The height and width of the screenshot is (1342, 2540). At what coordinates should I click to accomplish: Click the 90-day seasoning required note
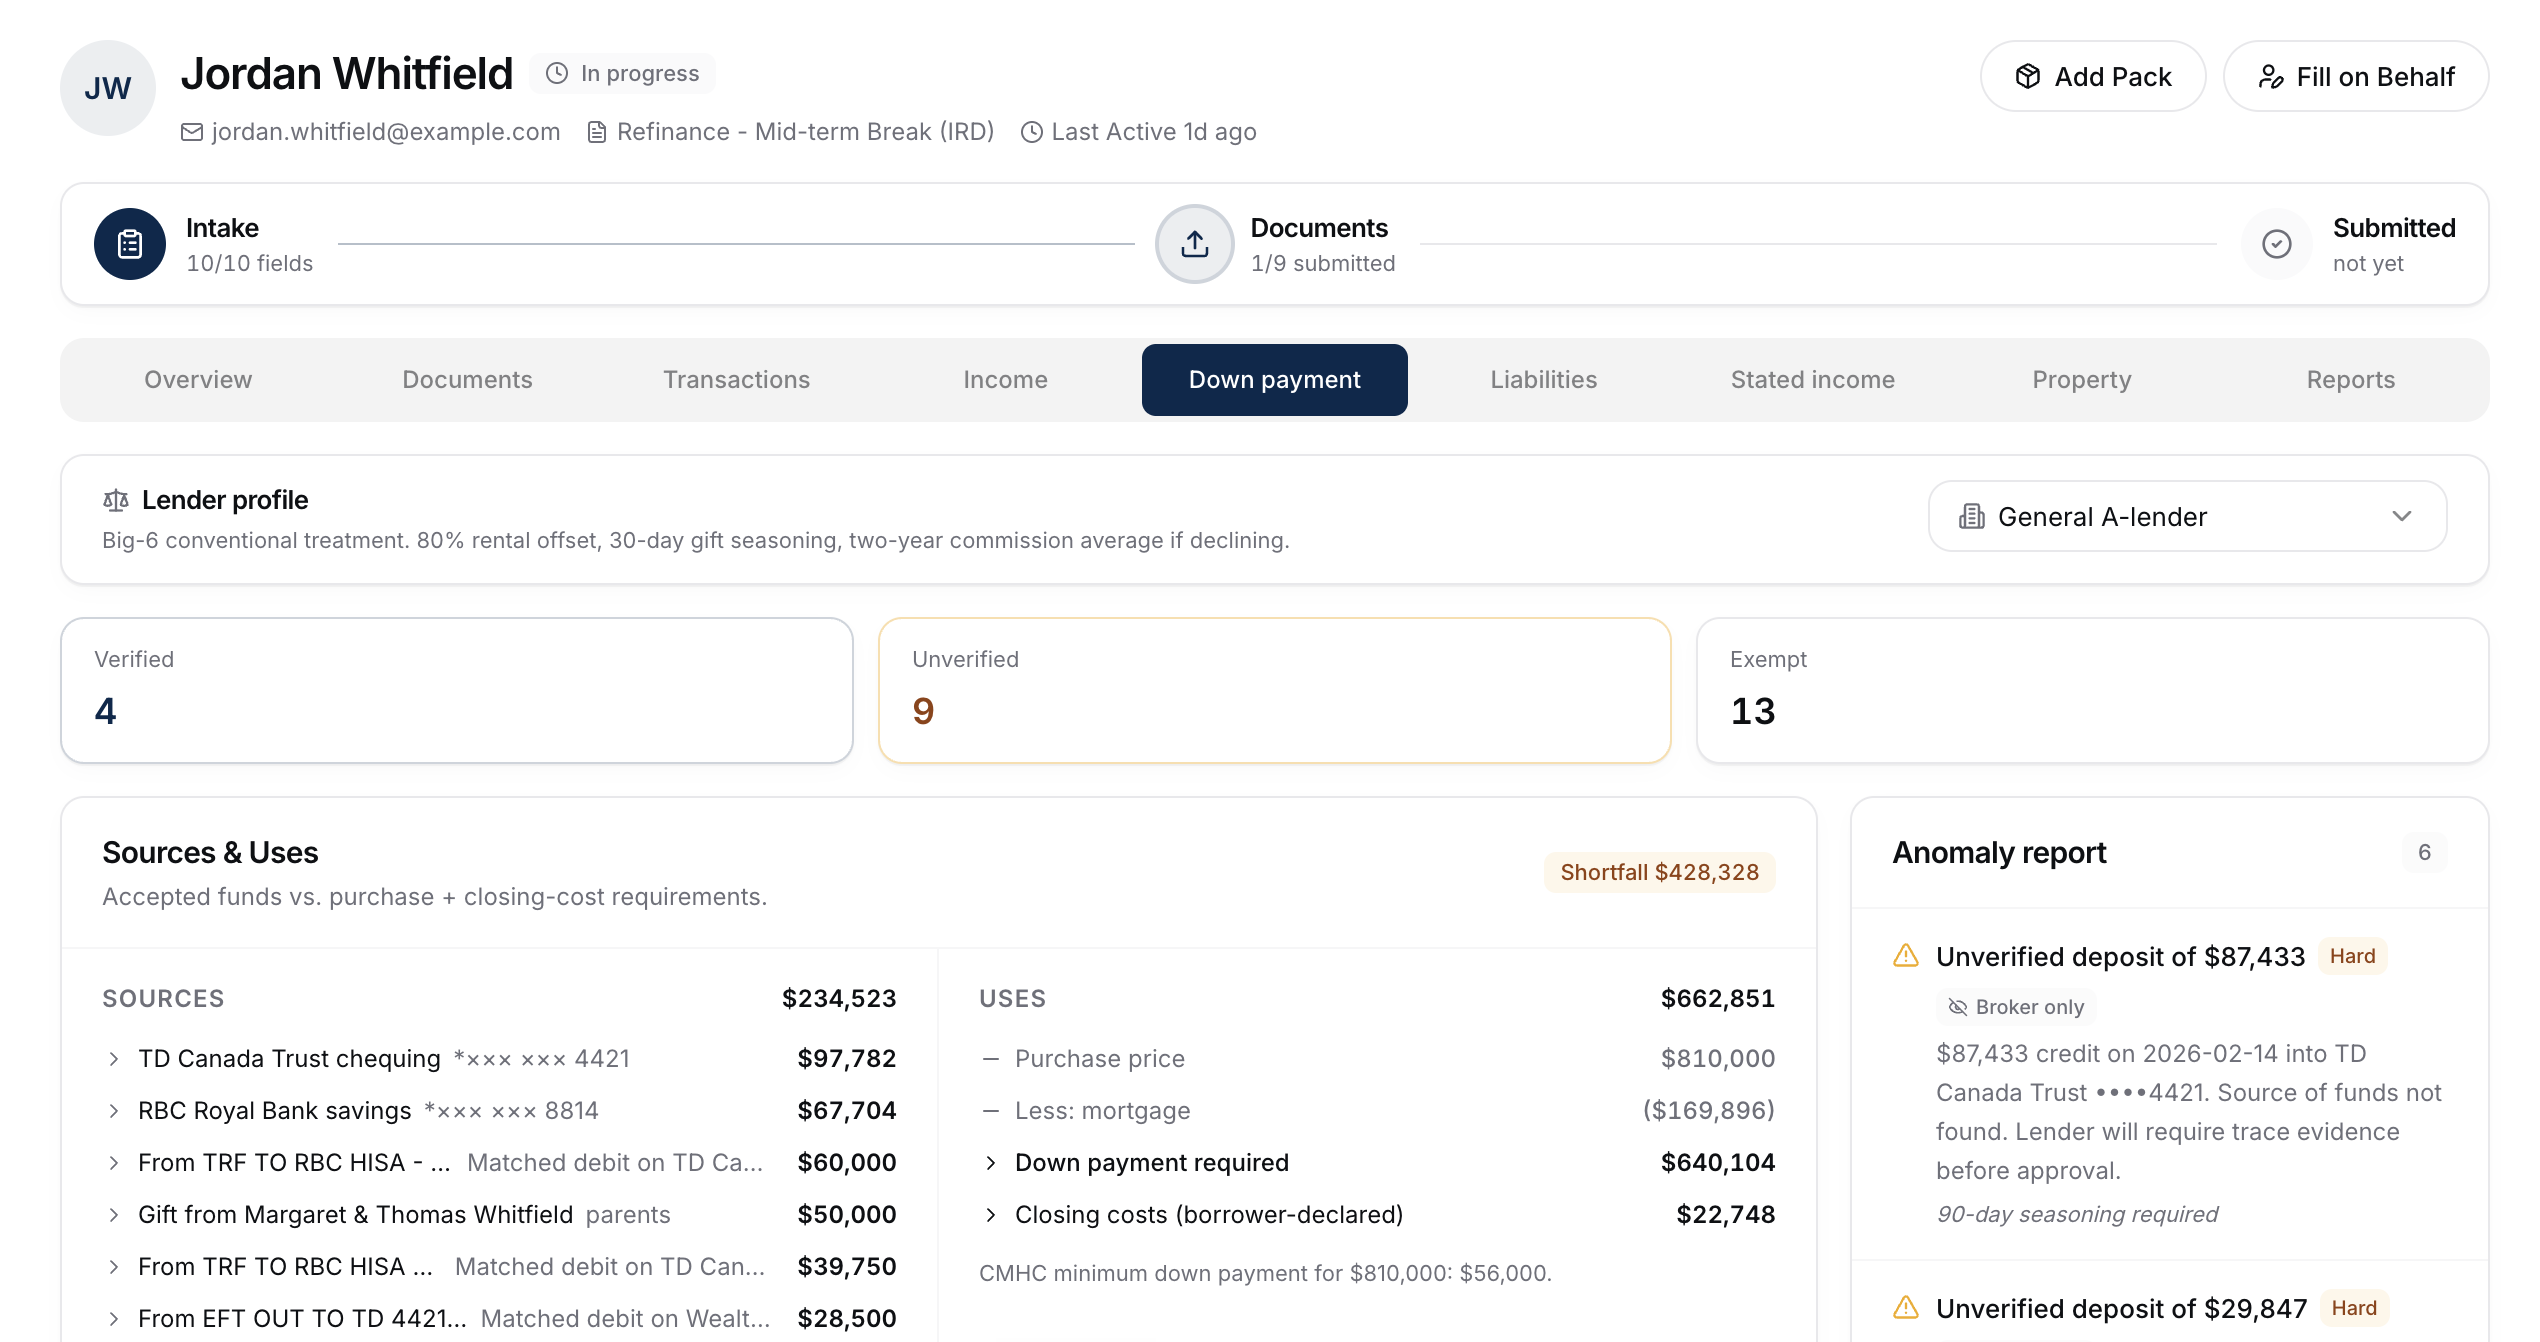click(2077, 1214)
